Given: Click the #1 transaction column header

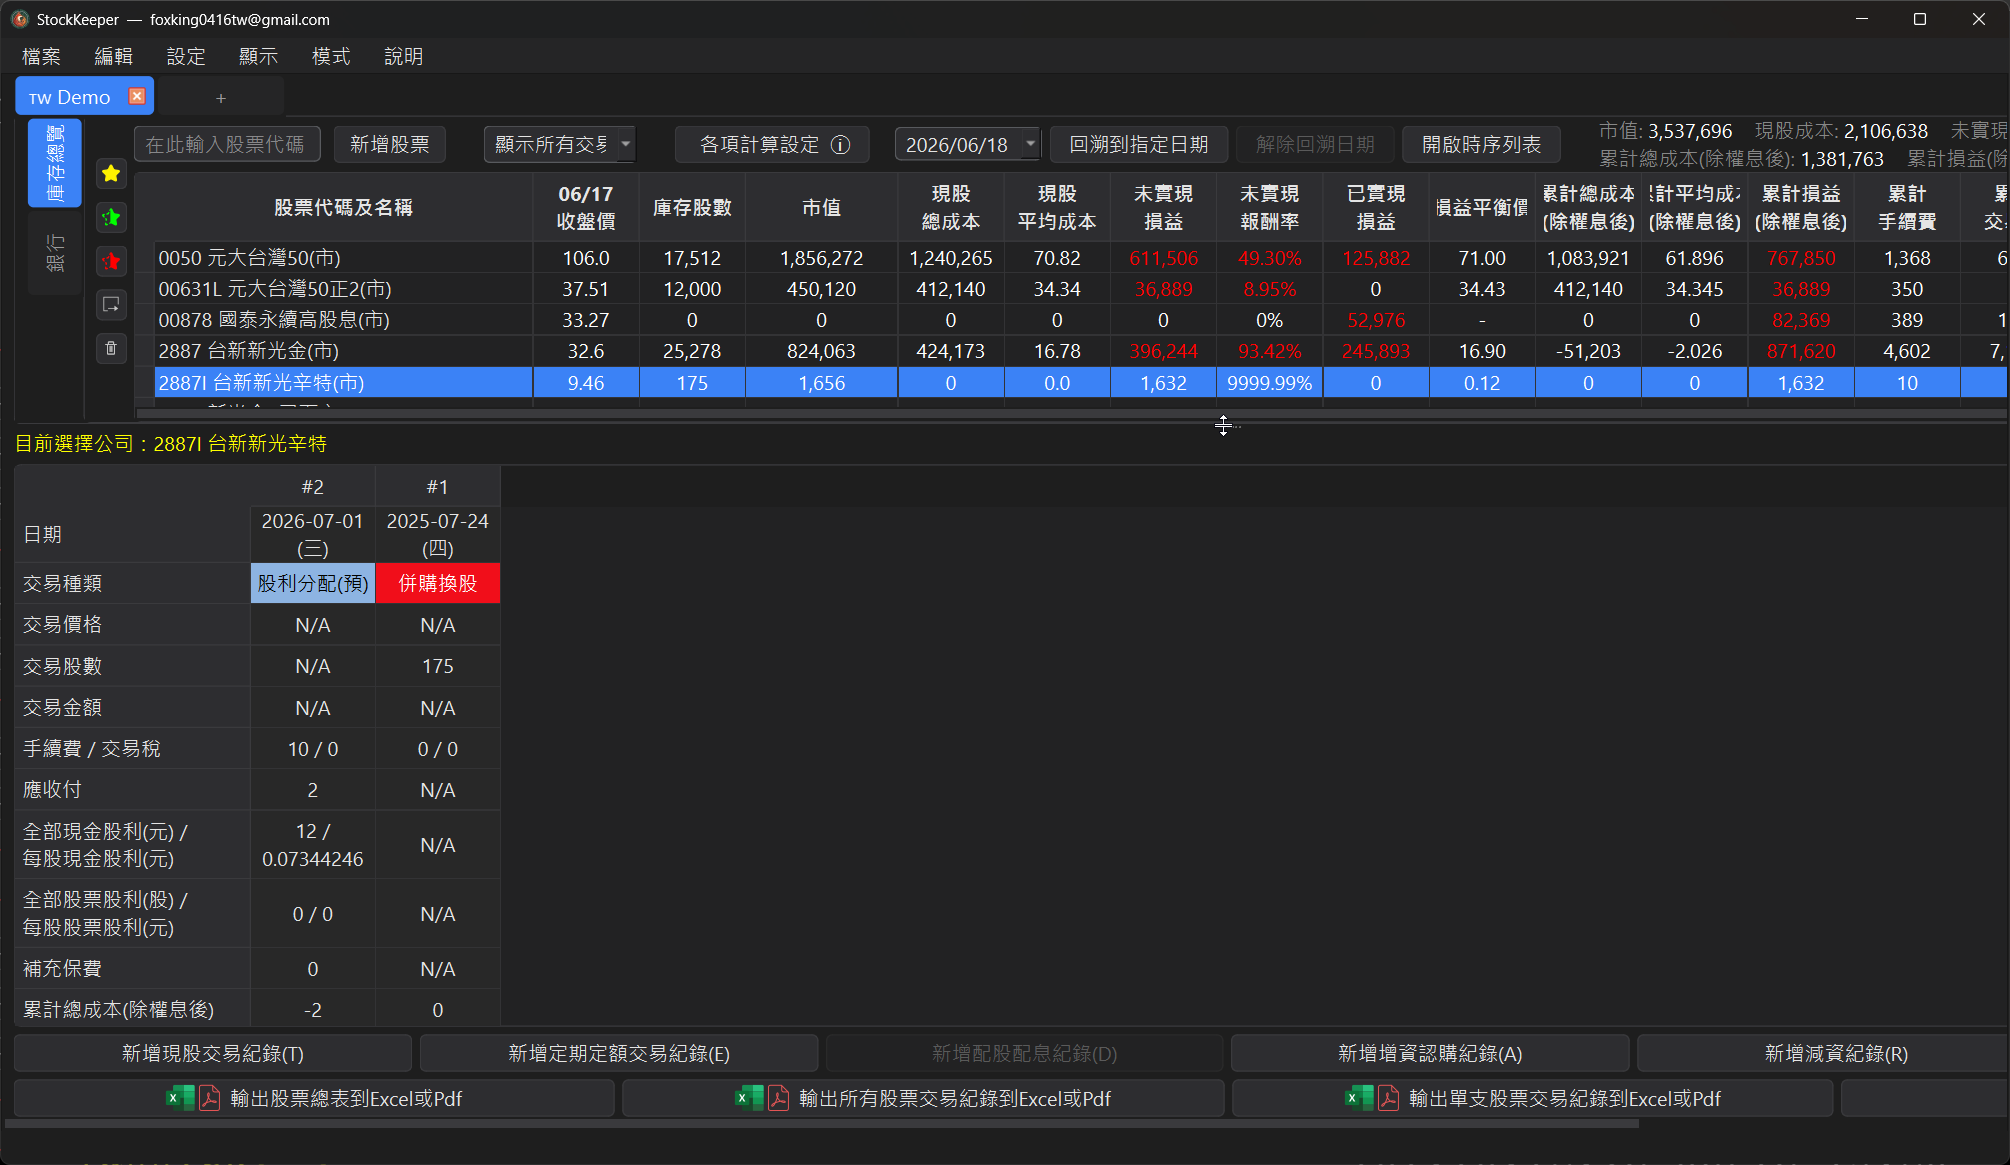Looking at the screenshot, I should pos(437,487).
